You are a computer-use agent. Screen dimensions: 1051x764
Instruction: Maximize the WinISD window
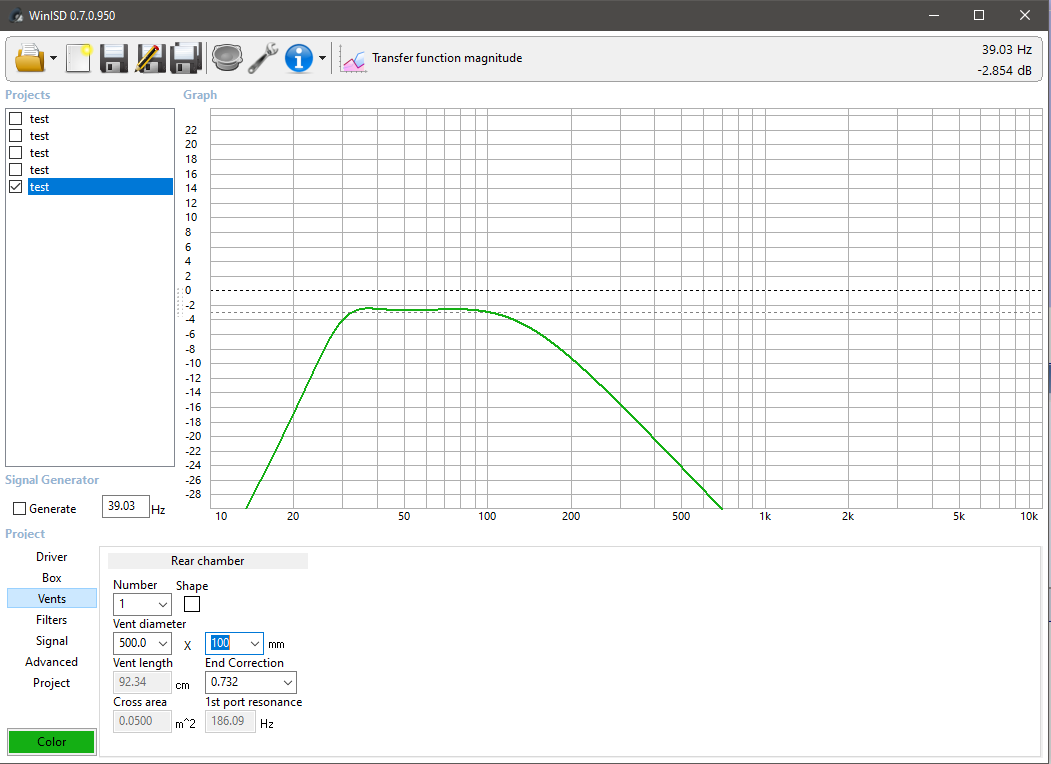[979, 15]
